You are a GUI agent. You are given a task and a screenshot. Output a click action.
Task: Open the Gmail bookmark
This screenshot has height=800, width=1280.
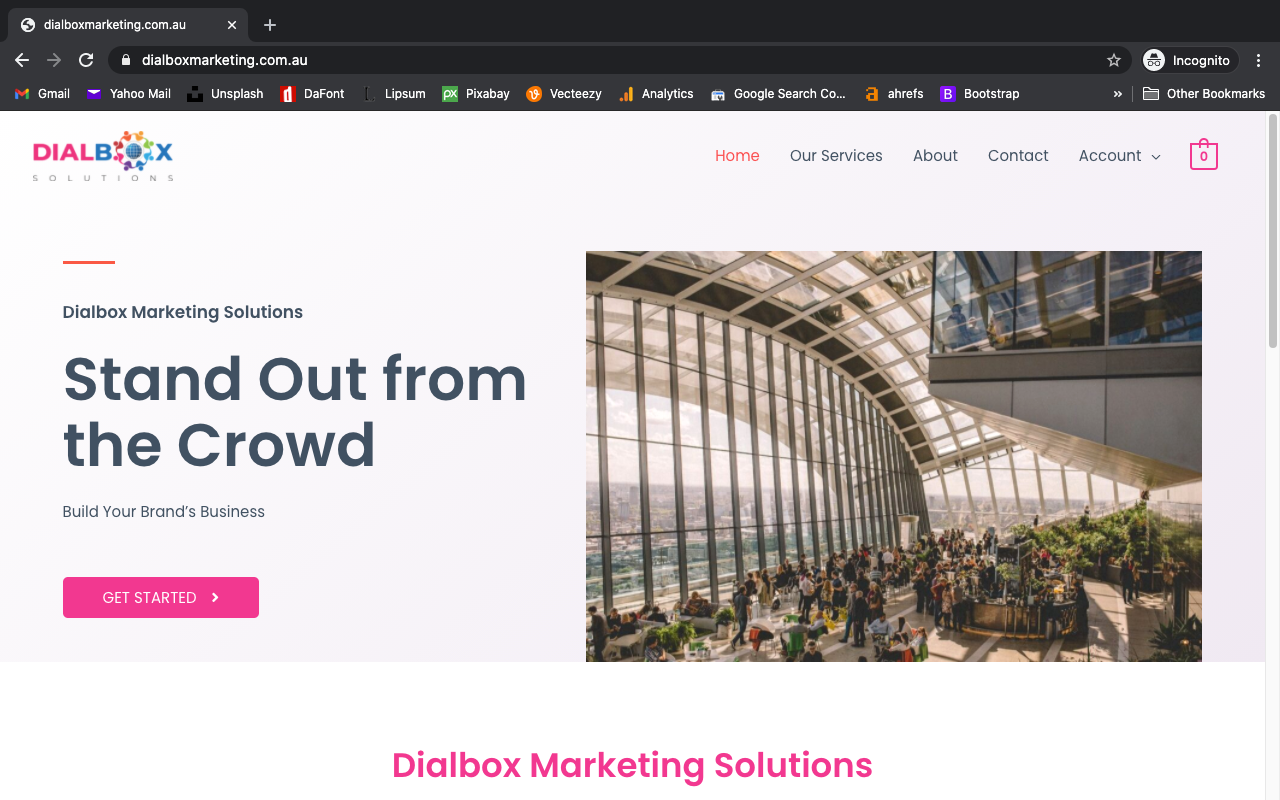tap(42, 93)
